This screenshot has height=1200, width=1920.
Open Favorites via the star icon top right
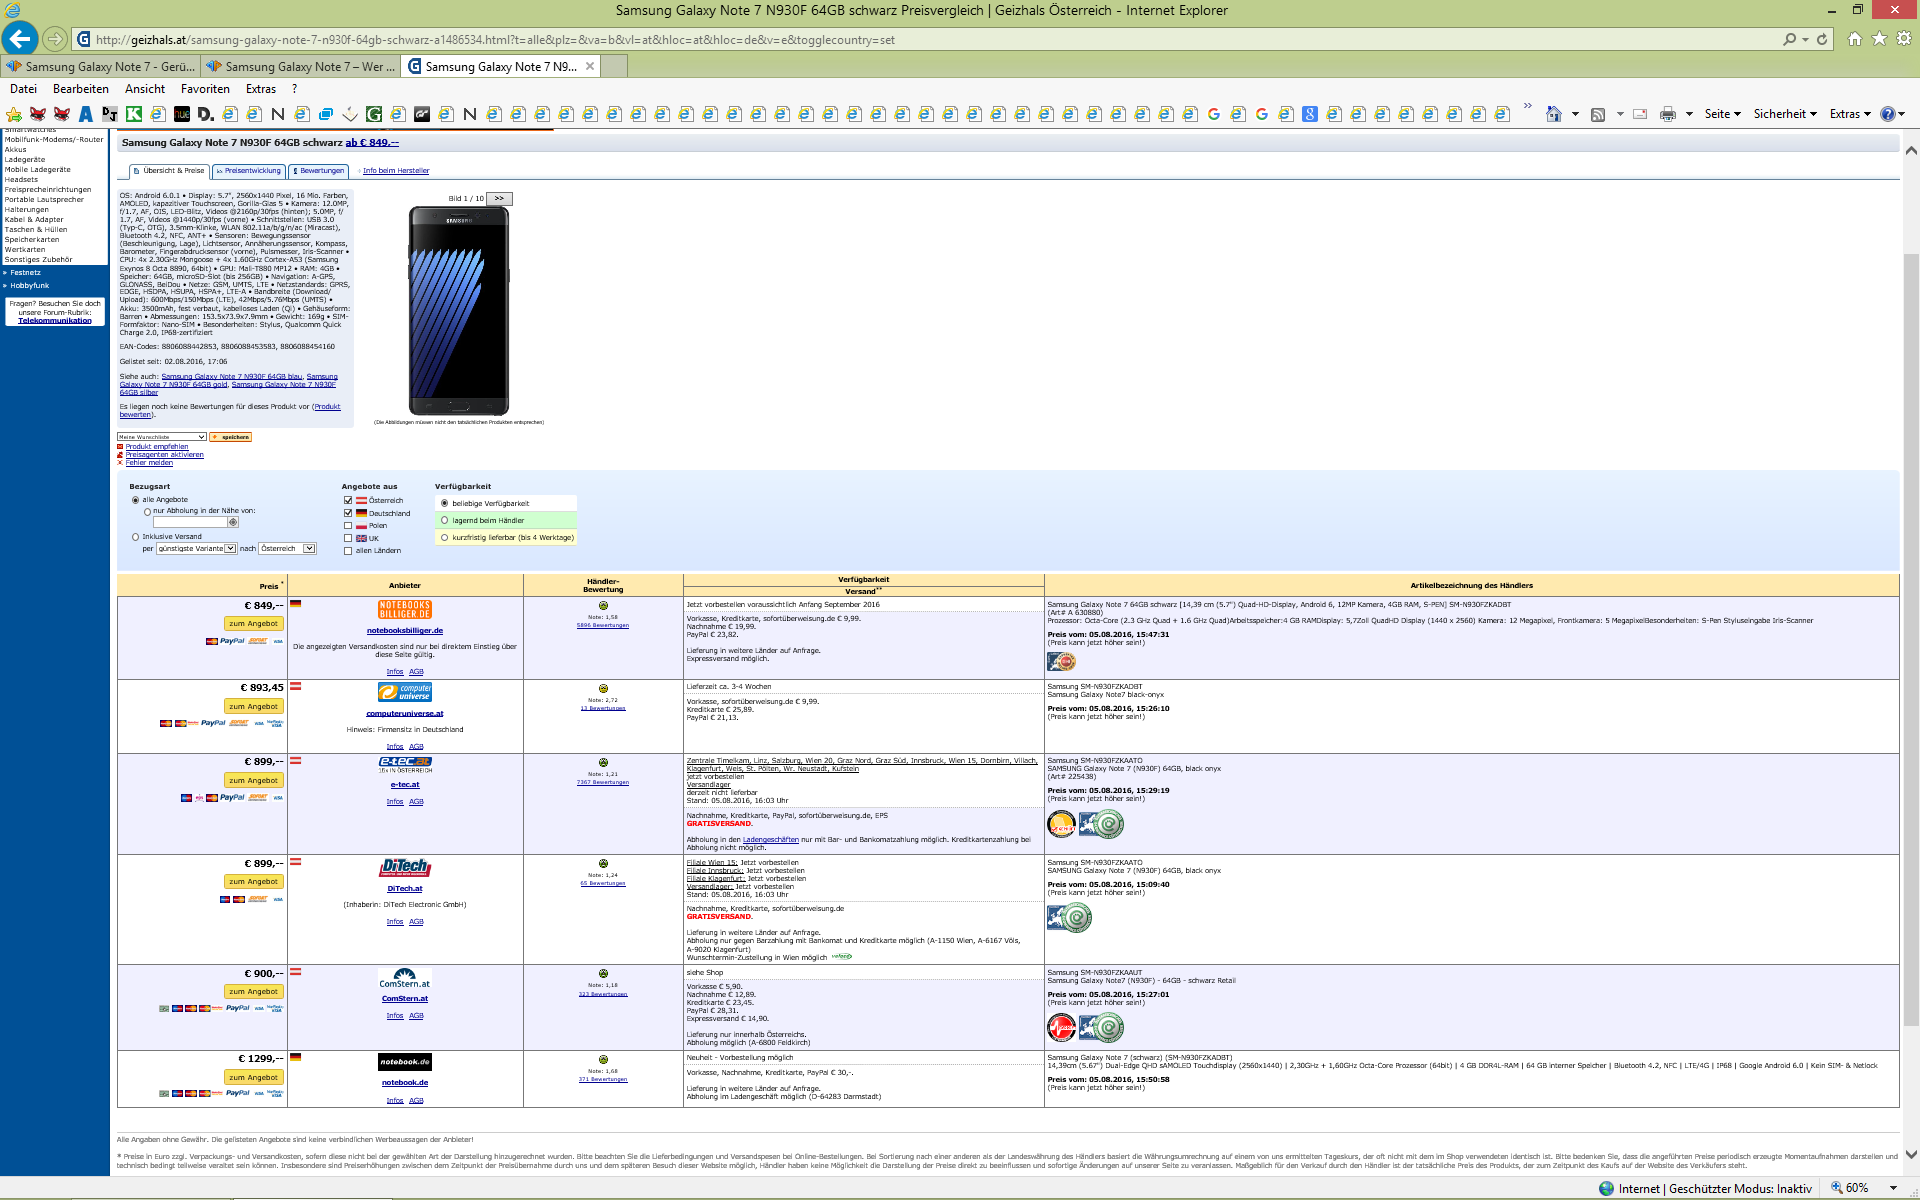tap(1879, 38)
